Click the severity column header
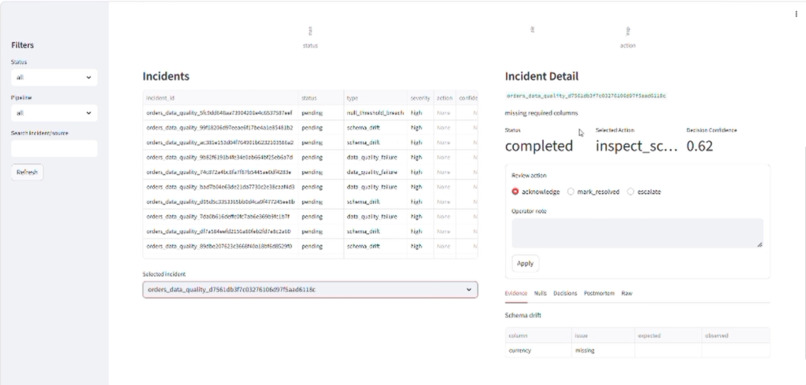This screenshot has height=385, width=806. point(420,98)
